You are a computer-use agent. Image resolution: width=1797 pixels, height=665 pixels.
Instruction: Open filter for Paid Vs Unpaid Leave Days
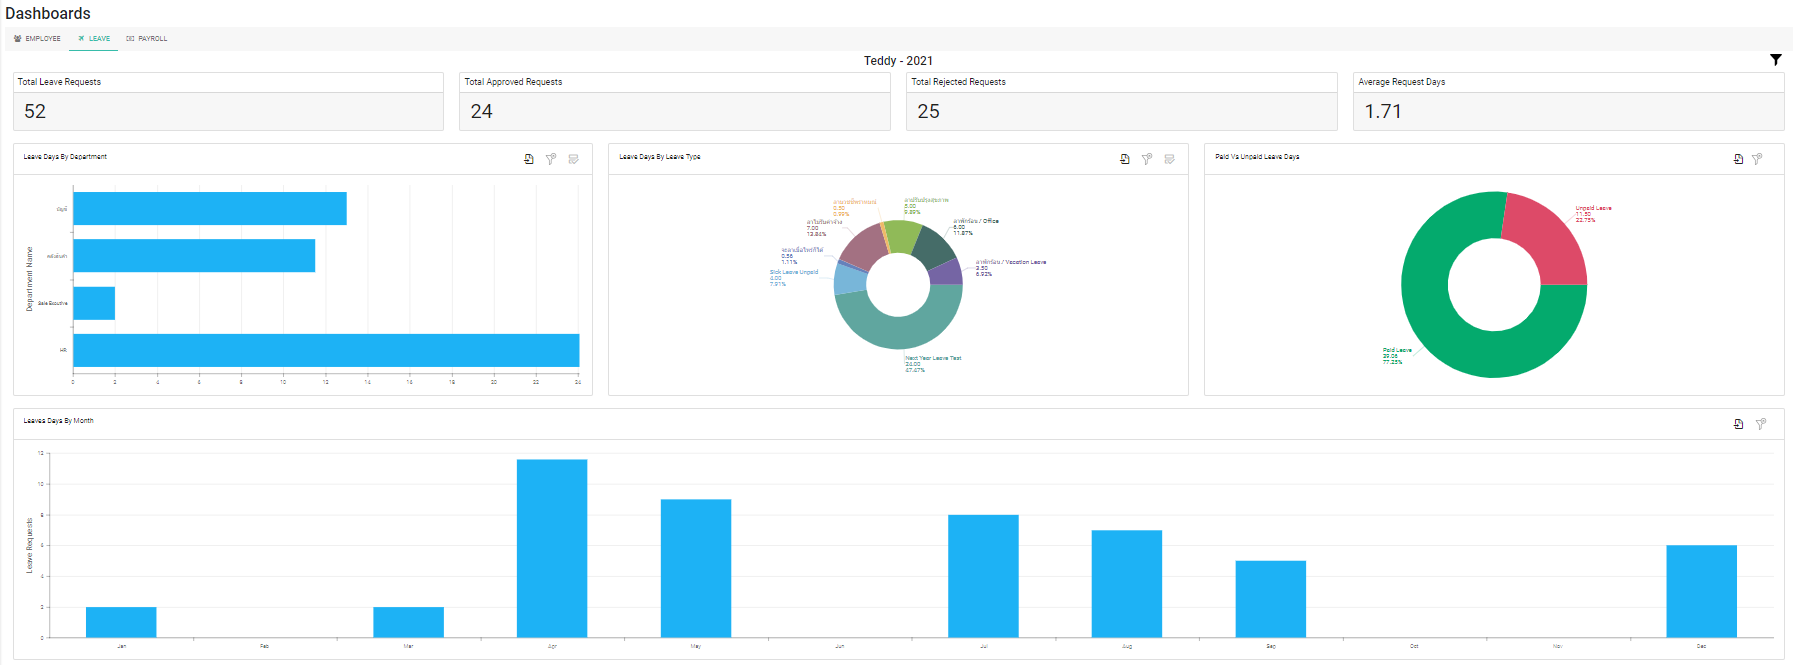(x=1757, y=159)
